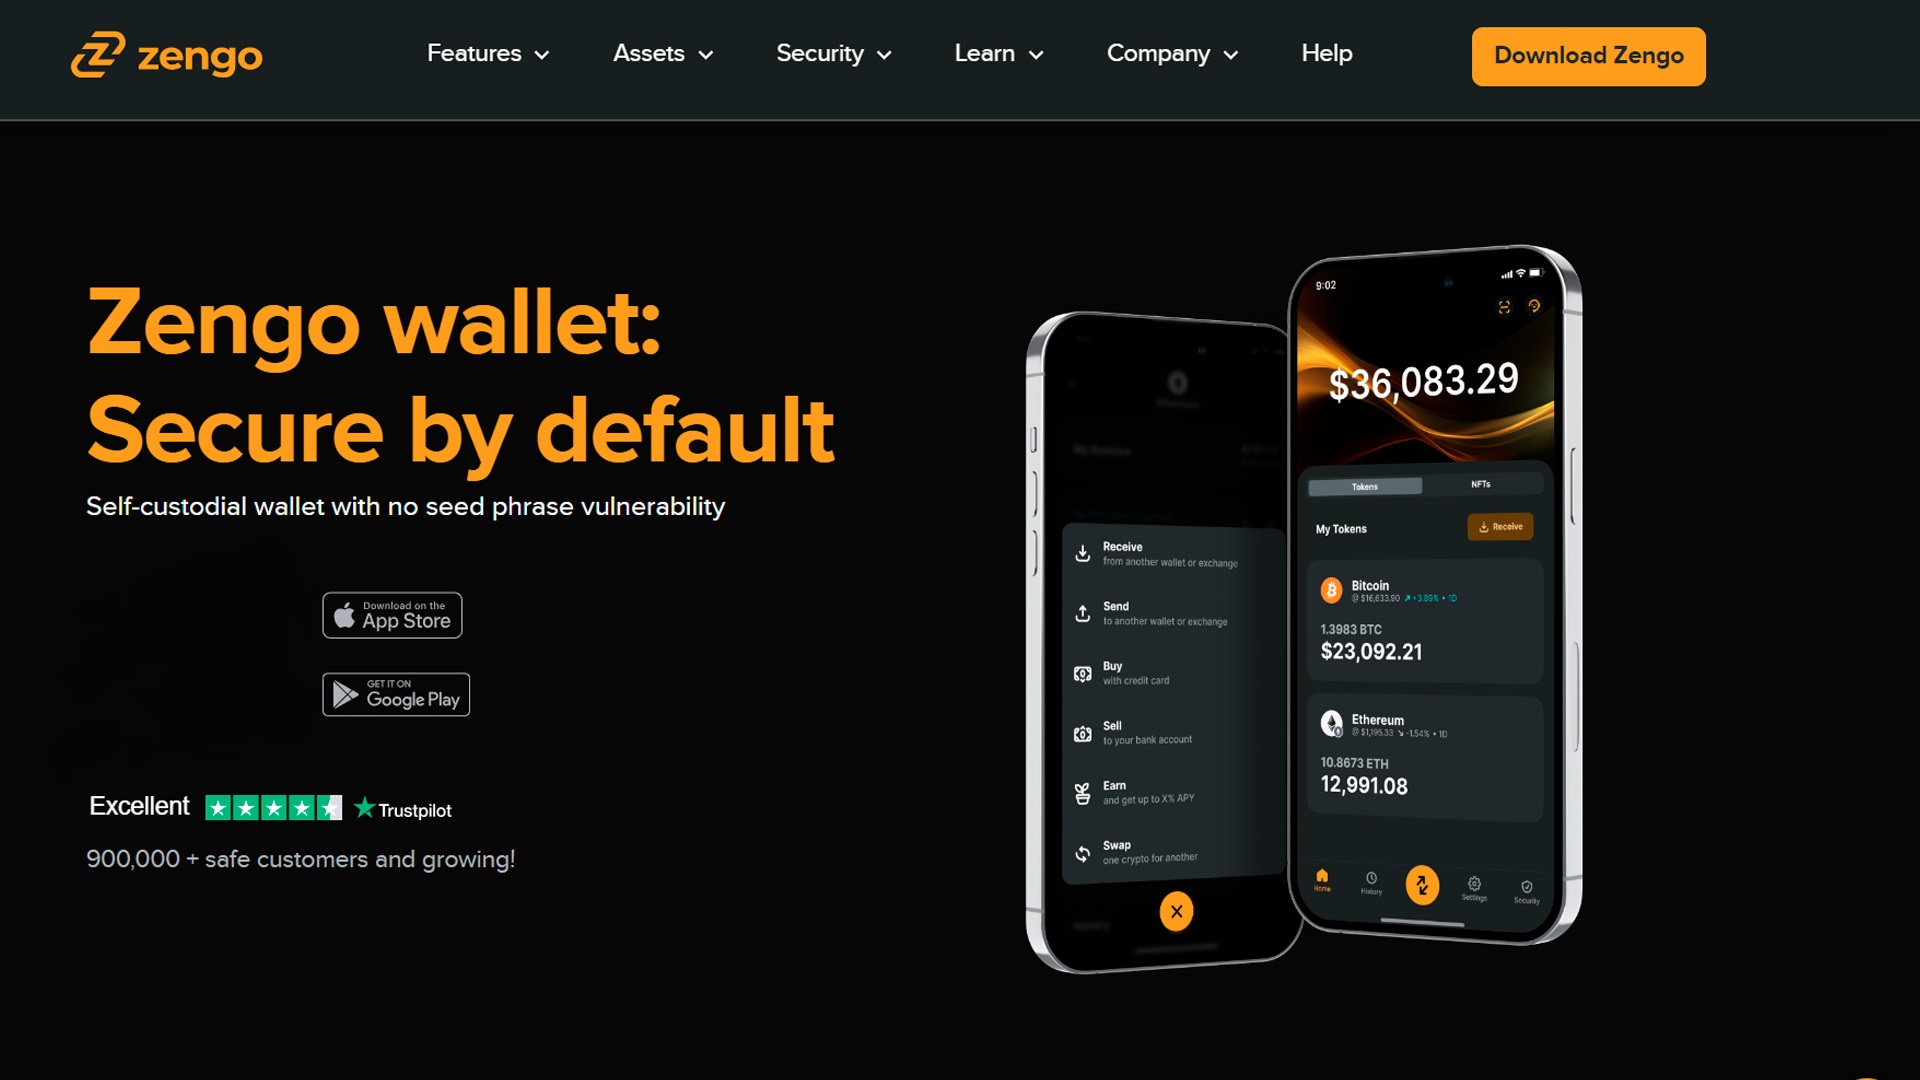Screen dimensions: 1920x1080
Task: Toggle the Security icon in bottom nav
Action: (1526, 886)
